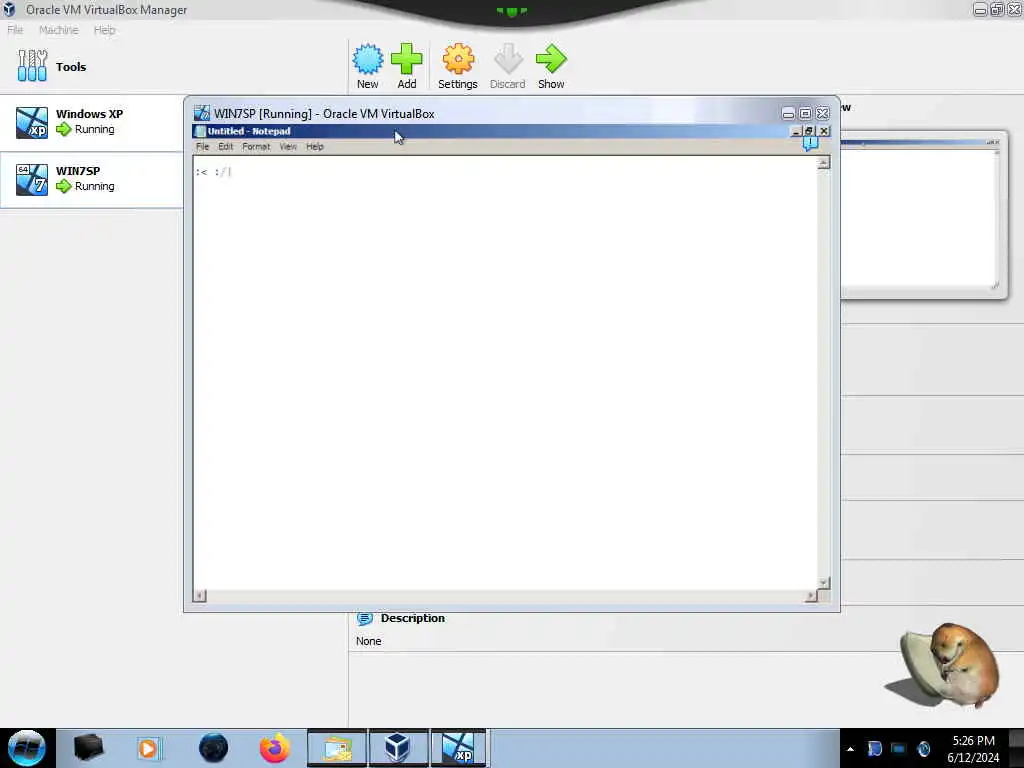Image resolution: width=1024 pixels, height=768 pixels.
Task: Open the media player taskbar icon
Action: coord(148,748)
